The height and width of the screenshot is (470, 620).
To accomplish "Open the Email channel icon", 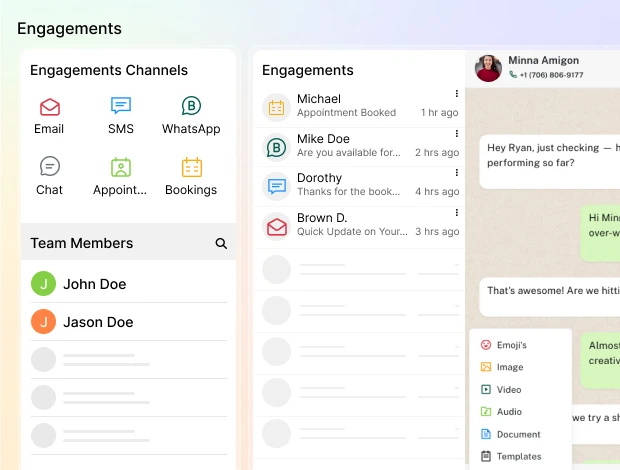I will click(49, 107).
